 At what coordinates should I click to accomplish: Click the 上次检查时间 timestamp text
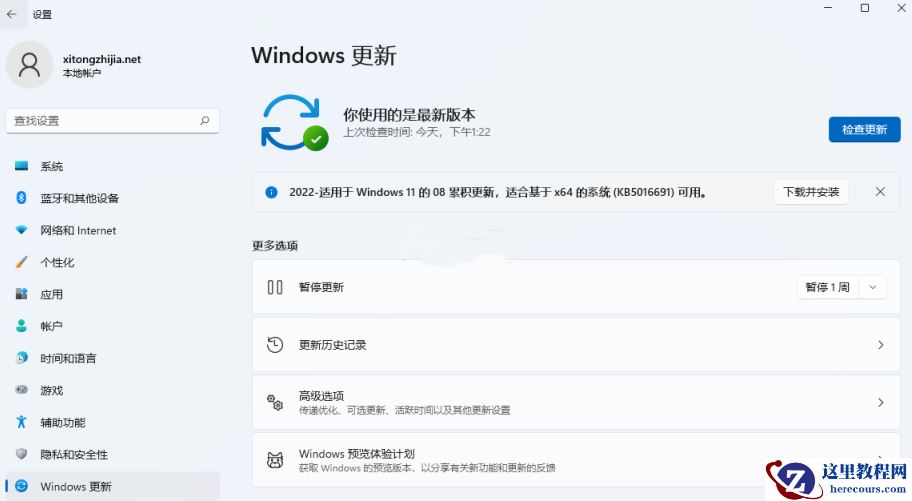click(416, 132)
